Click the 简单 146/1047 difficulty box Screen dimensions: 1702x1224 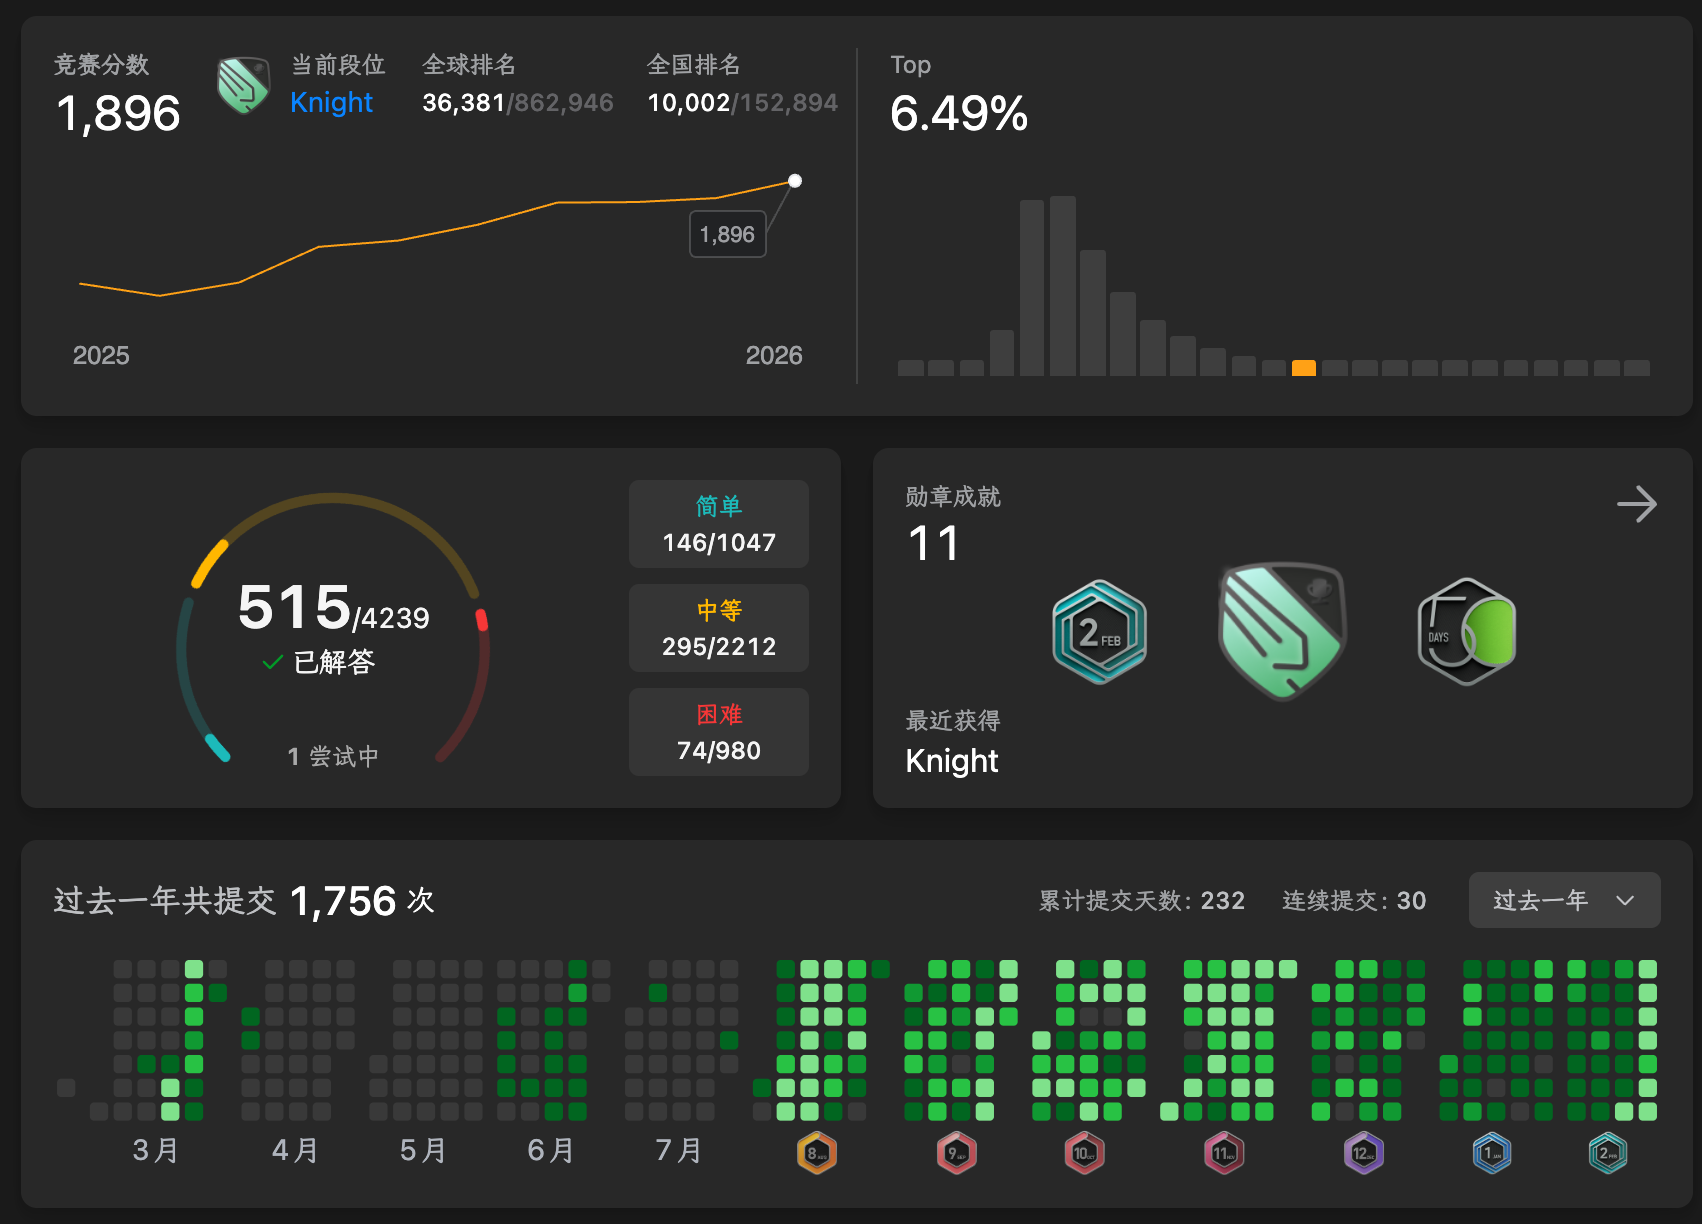point(718,524)
